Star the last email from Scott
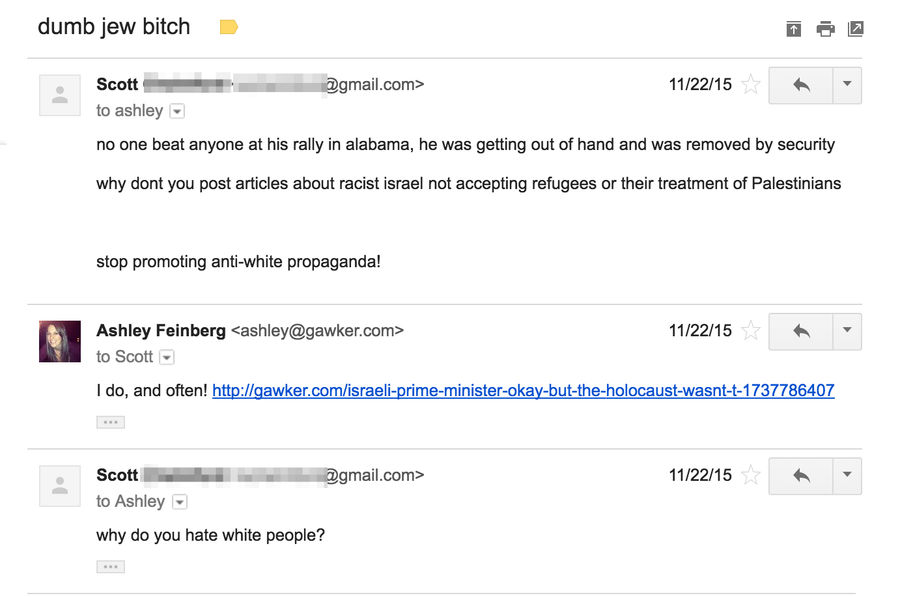This screenshot has width=900, height=597. point(751,475)
